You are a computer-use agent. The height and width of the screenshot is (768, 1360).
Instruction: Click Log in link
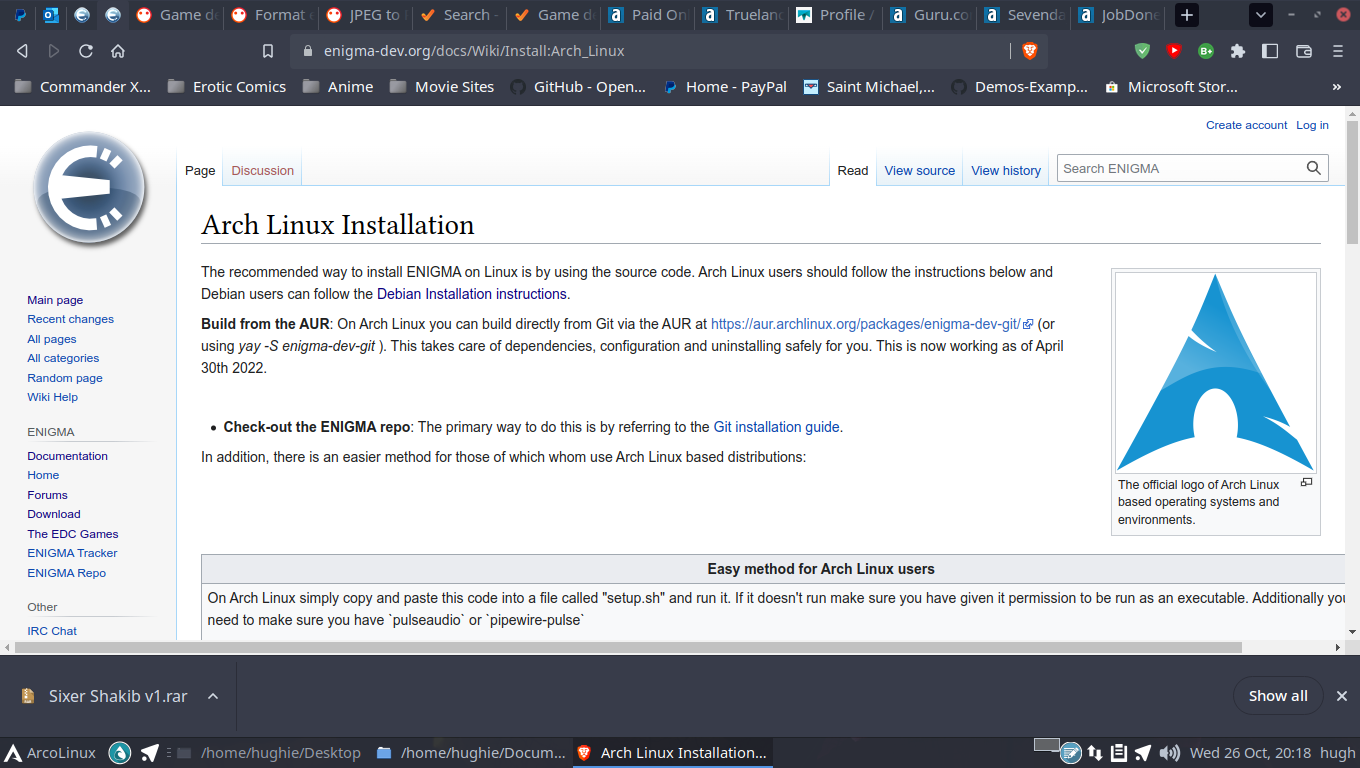1312,125
